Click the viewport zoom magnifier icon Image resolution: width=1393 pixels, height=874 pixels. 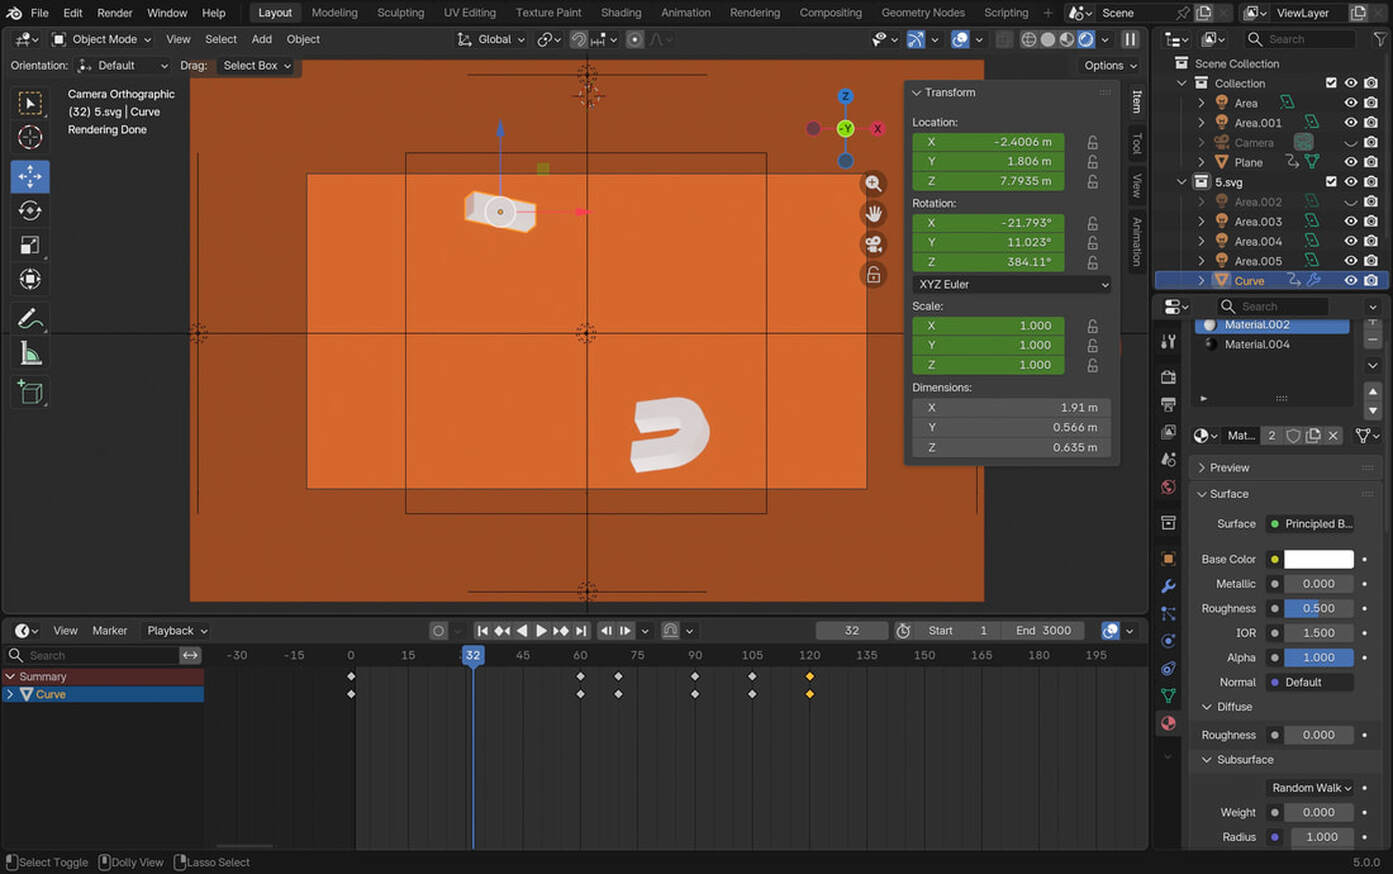pos(873,184)
